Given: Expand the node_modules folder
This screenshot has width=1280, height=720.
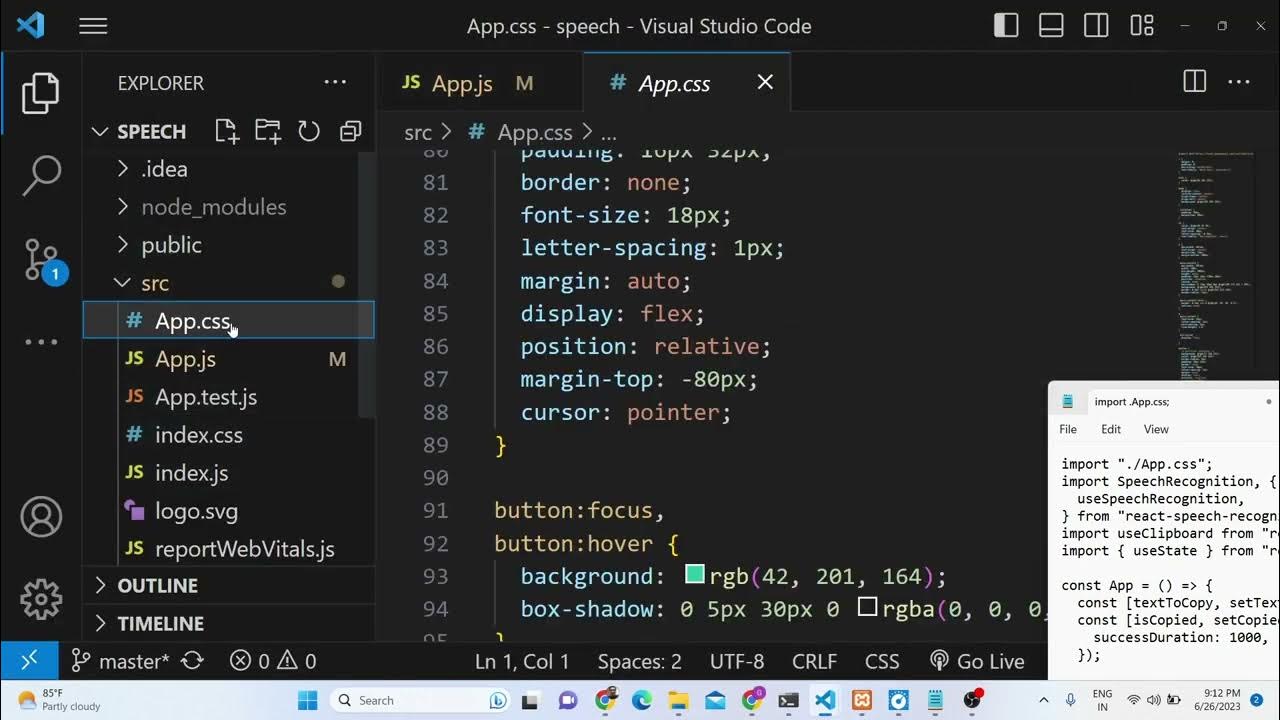Looking at the screenshot, I should [x=213, y=207].
